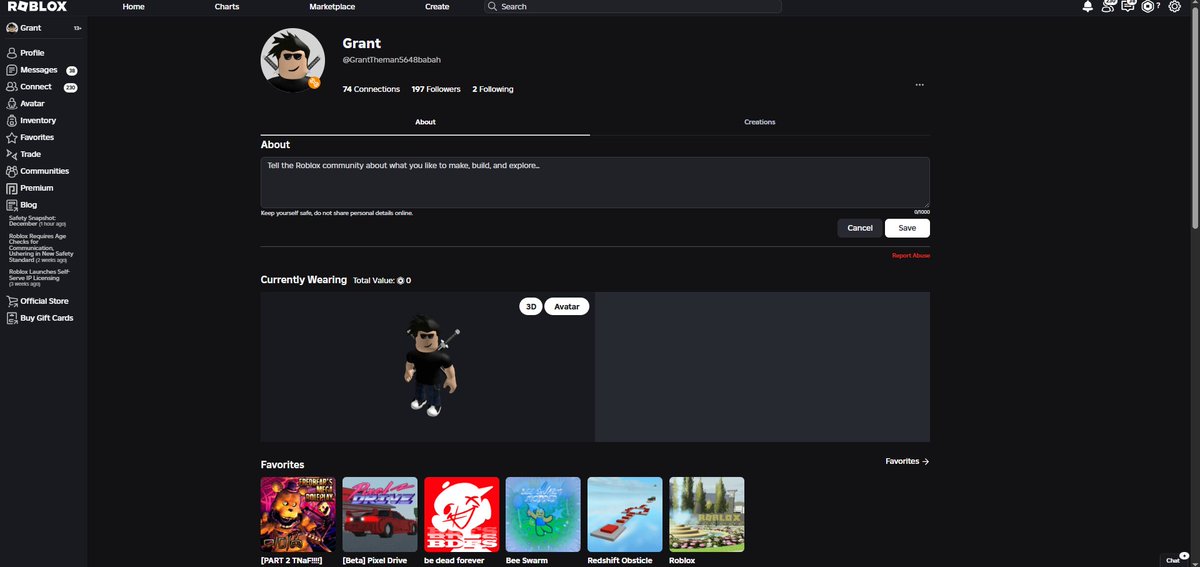Screen dimensions: 1200x567
Task: Select the Creations tab
Action: (760, 122)
